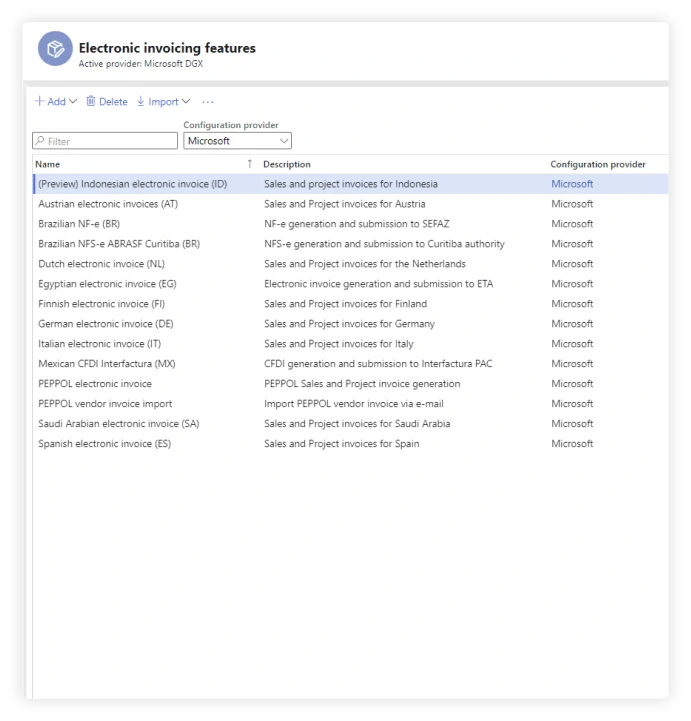Select Saudi Arabian electronic invoice (SA)

(119, 424)
